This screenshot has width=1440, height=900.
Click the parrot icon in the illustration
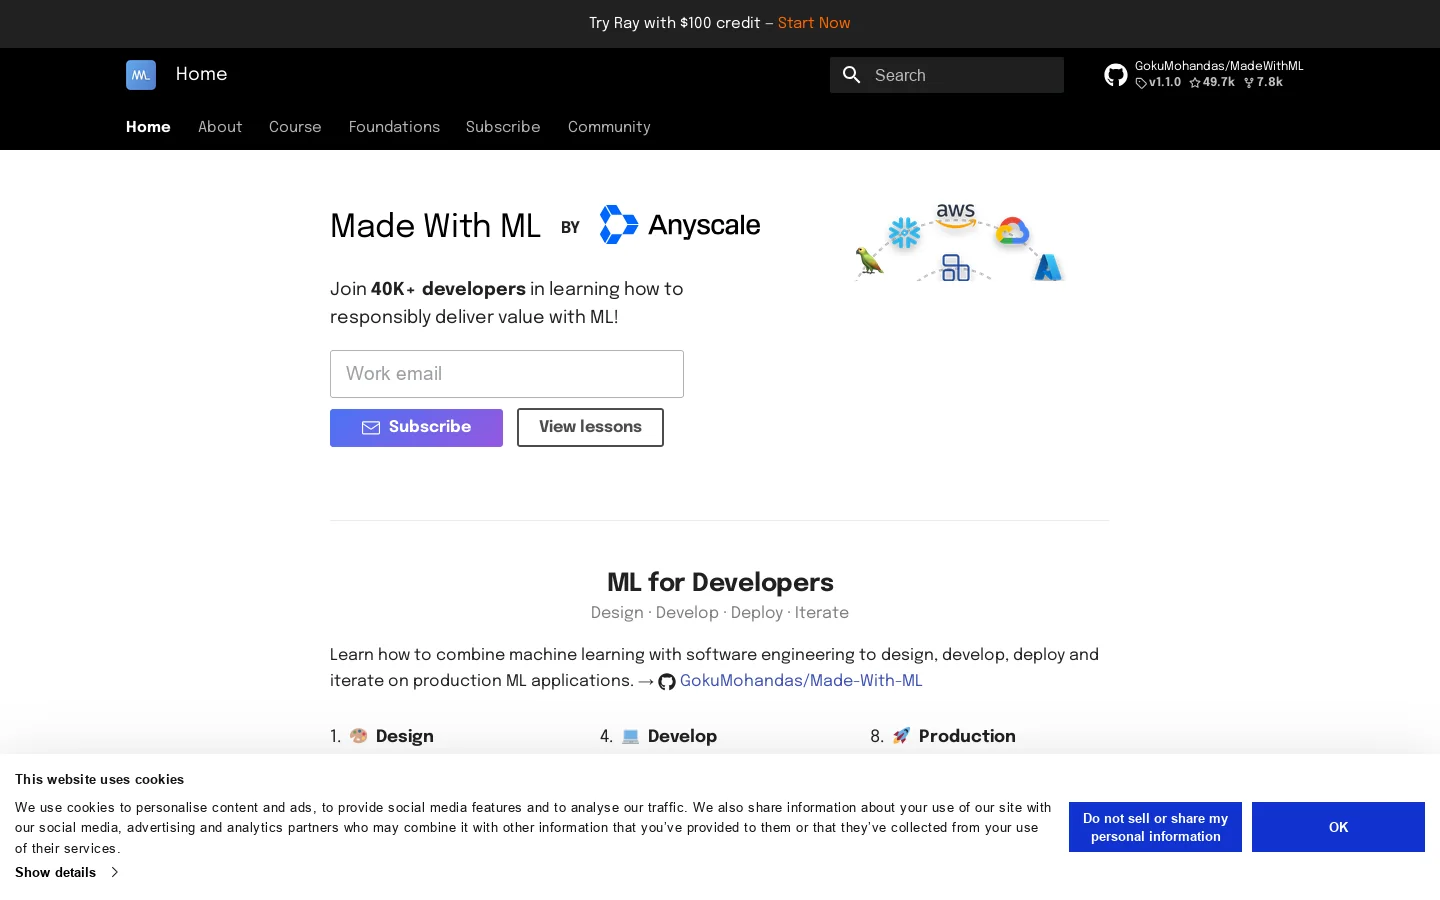click(869, 261)
